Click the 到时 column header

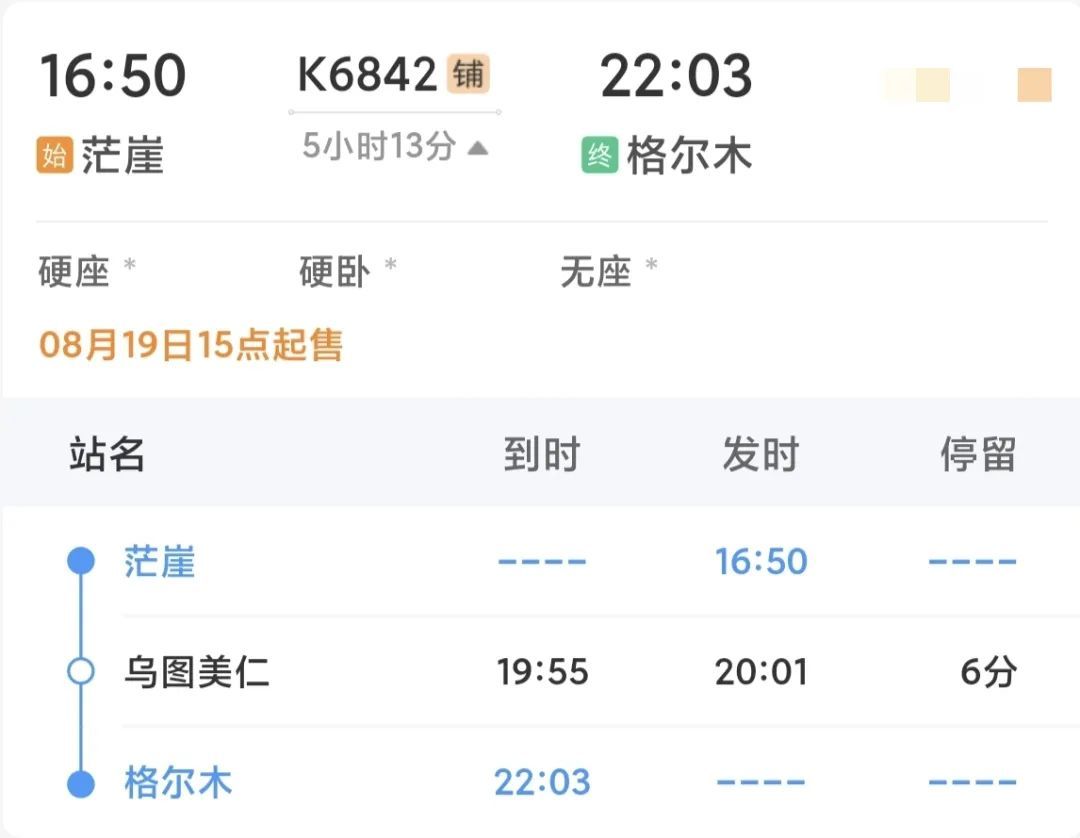(543, 454)
